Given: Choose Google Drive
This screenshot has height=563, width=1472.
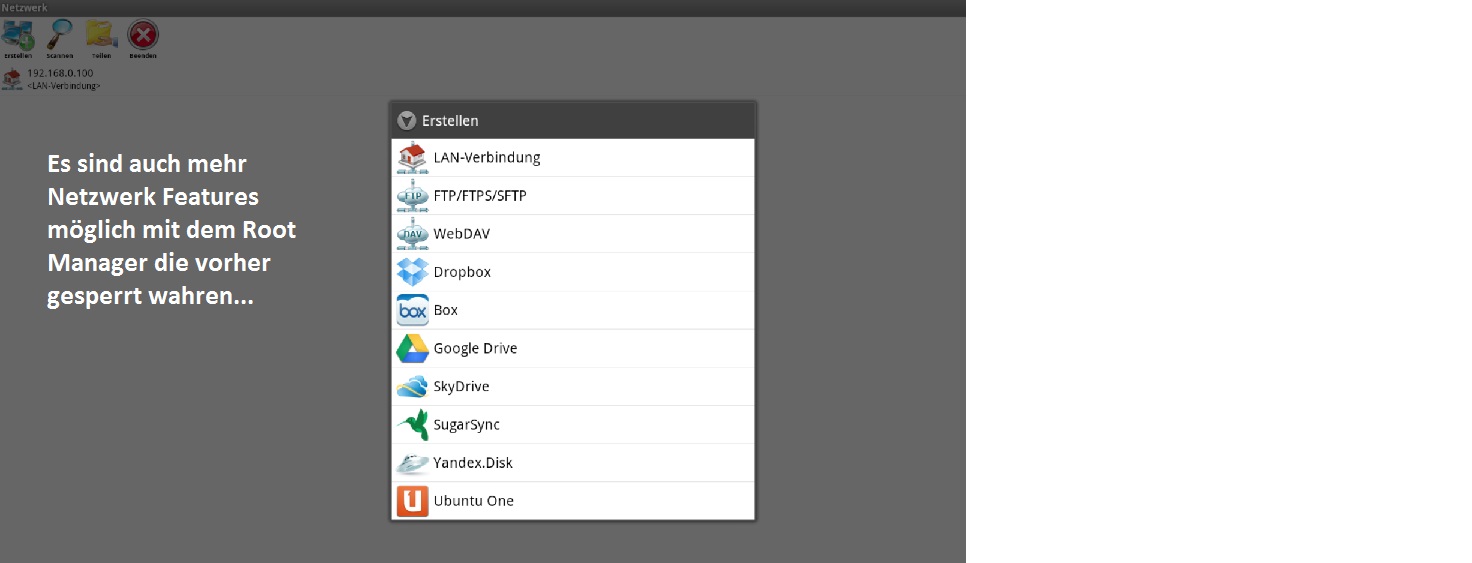Looking at the screenshot, I should 572,348.
